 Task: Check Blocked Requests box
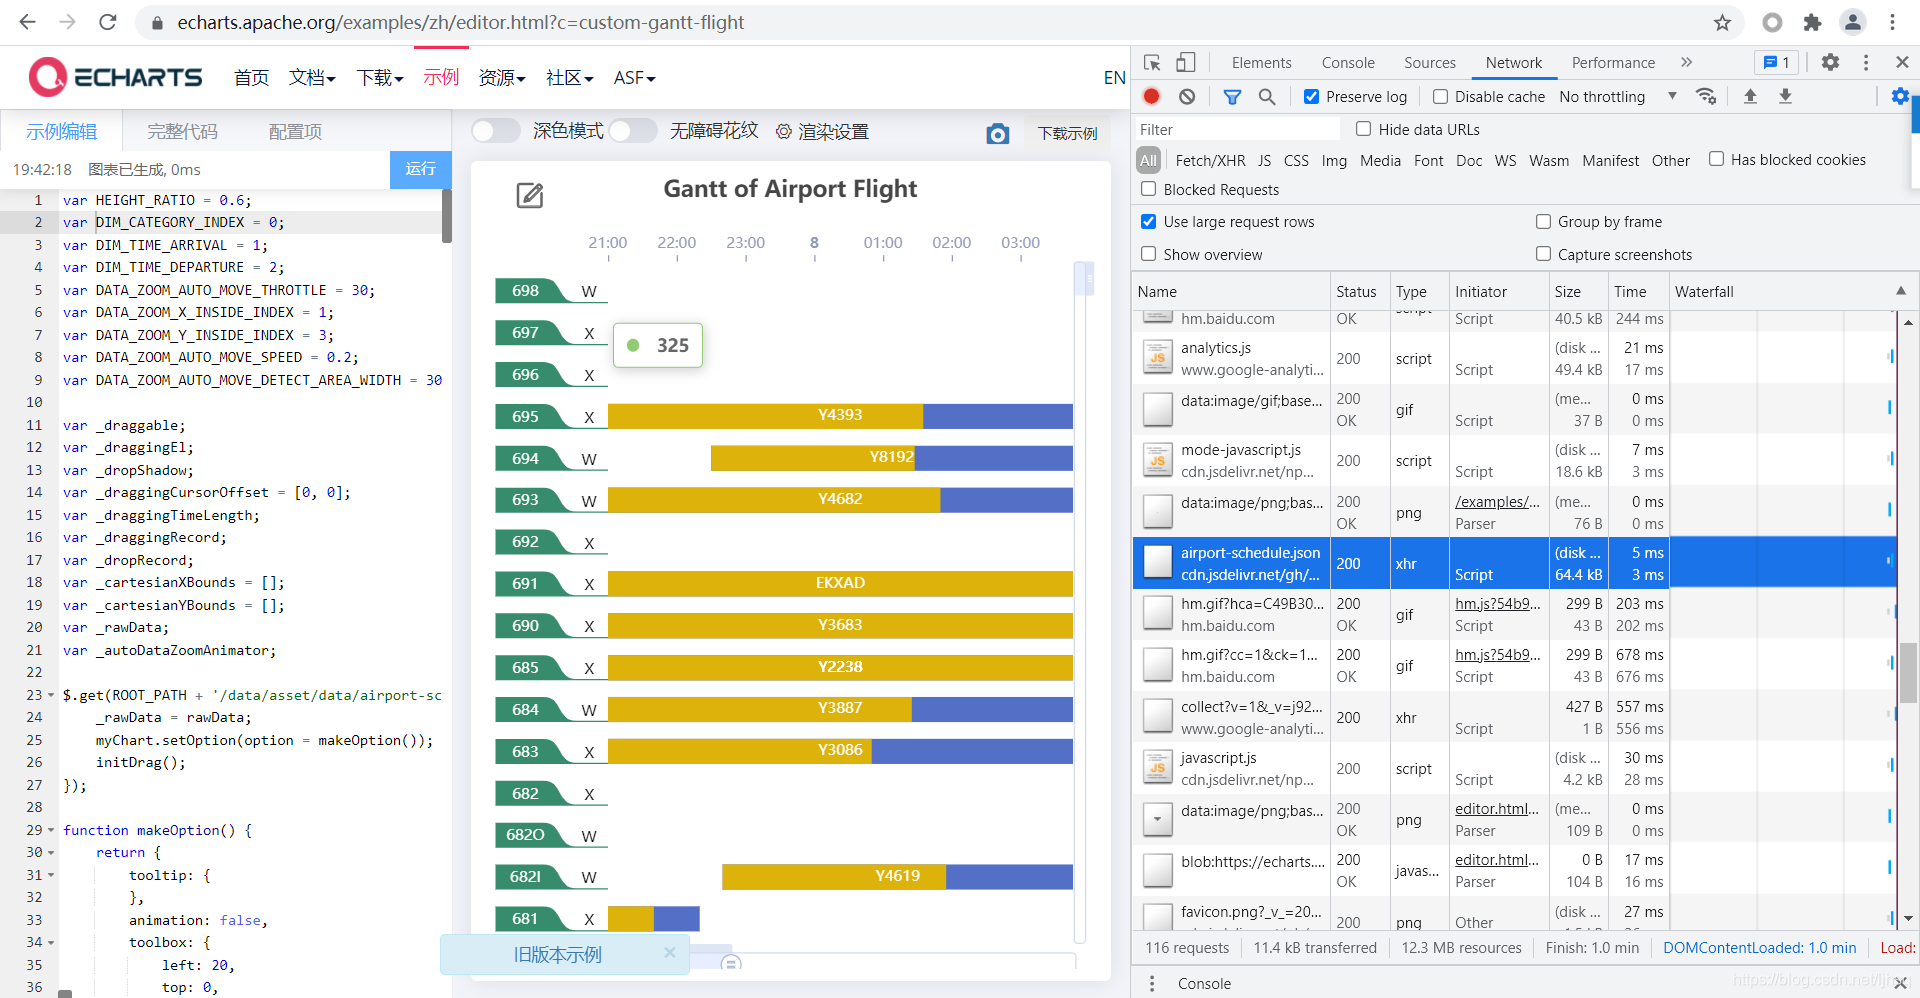pyautogui.click(x=1148, y=189)
